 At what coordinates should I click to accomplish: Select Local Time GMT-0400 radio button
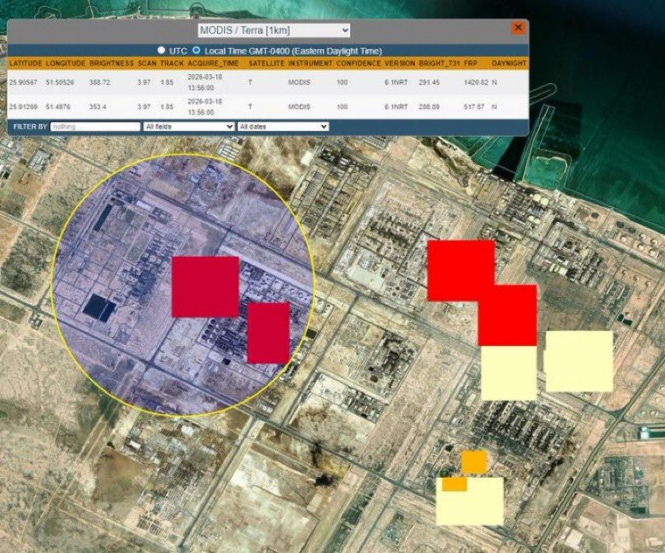pos(197,50)
